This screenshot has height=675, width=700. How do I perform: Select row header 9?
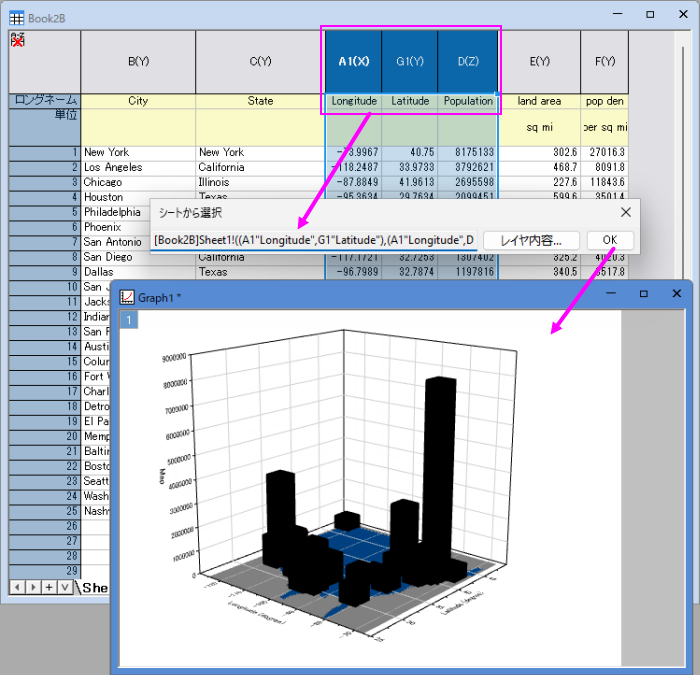point(45,272)
